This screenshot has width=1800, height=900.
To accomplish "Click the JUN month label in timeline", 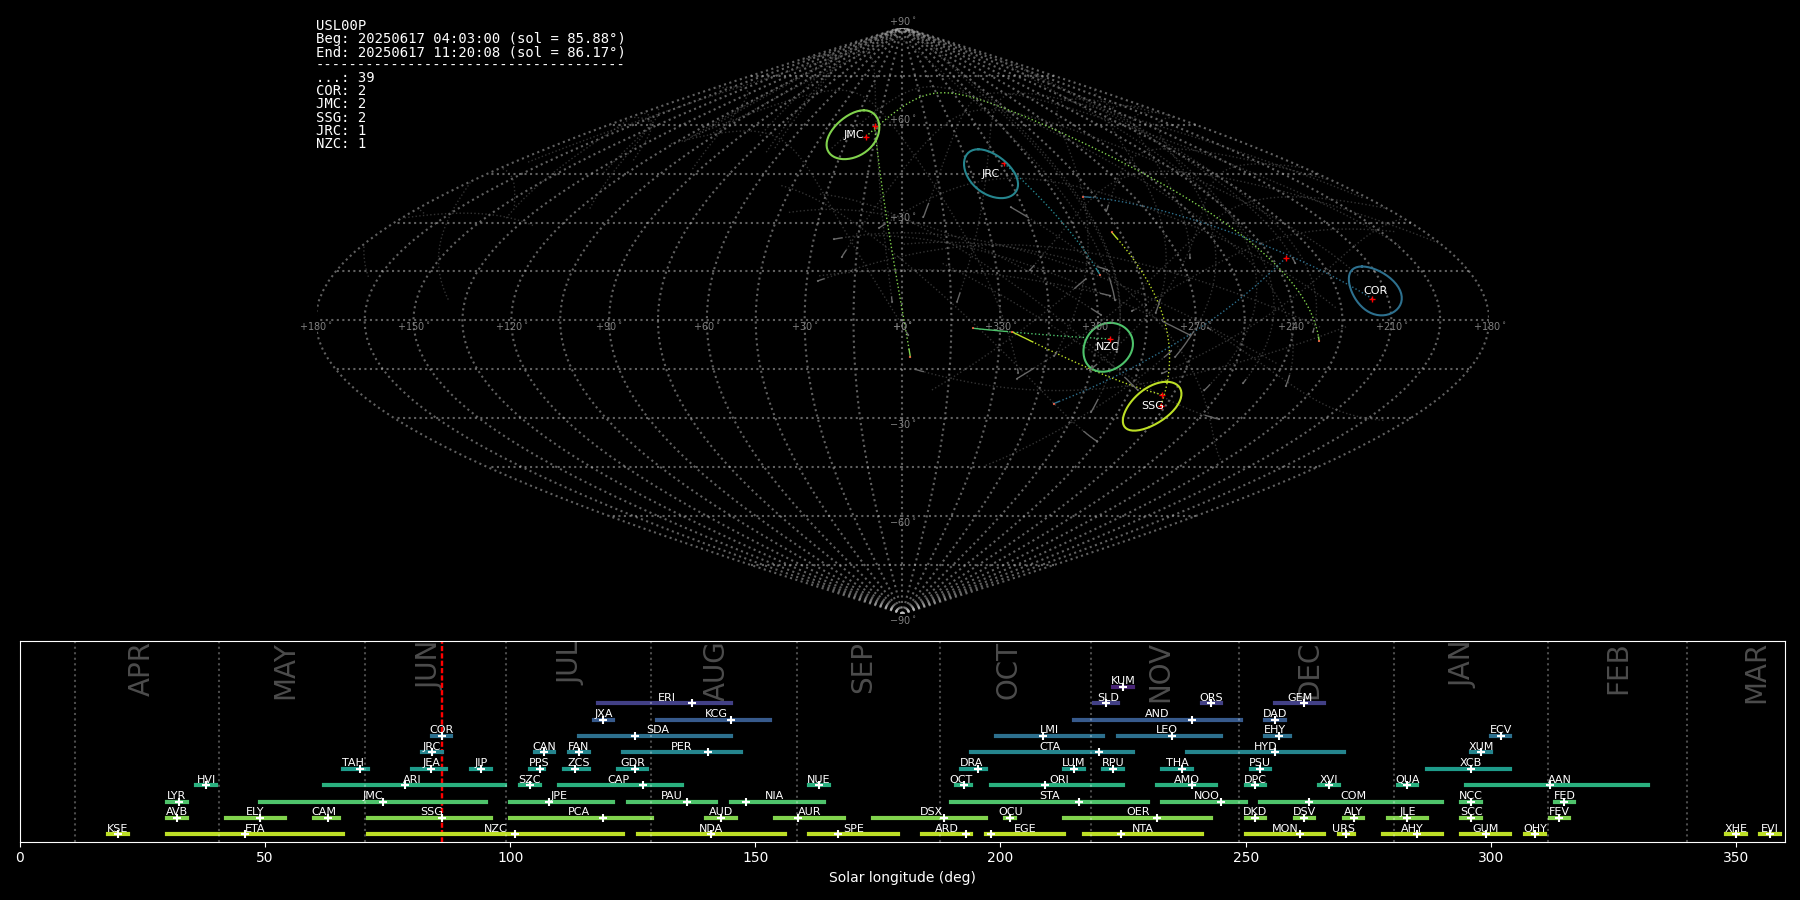I will pyautogui.click(x=427, y=665).
